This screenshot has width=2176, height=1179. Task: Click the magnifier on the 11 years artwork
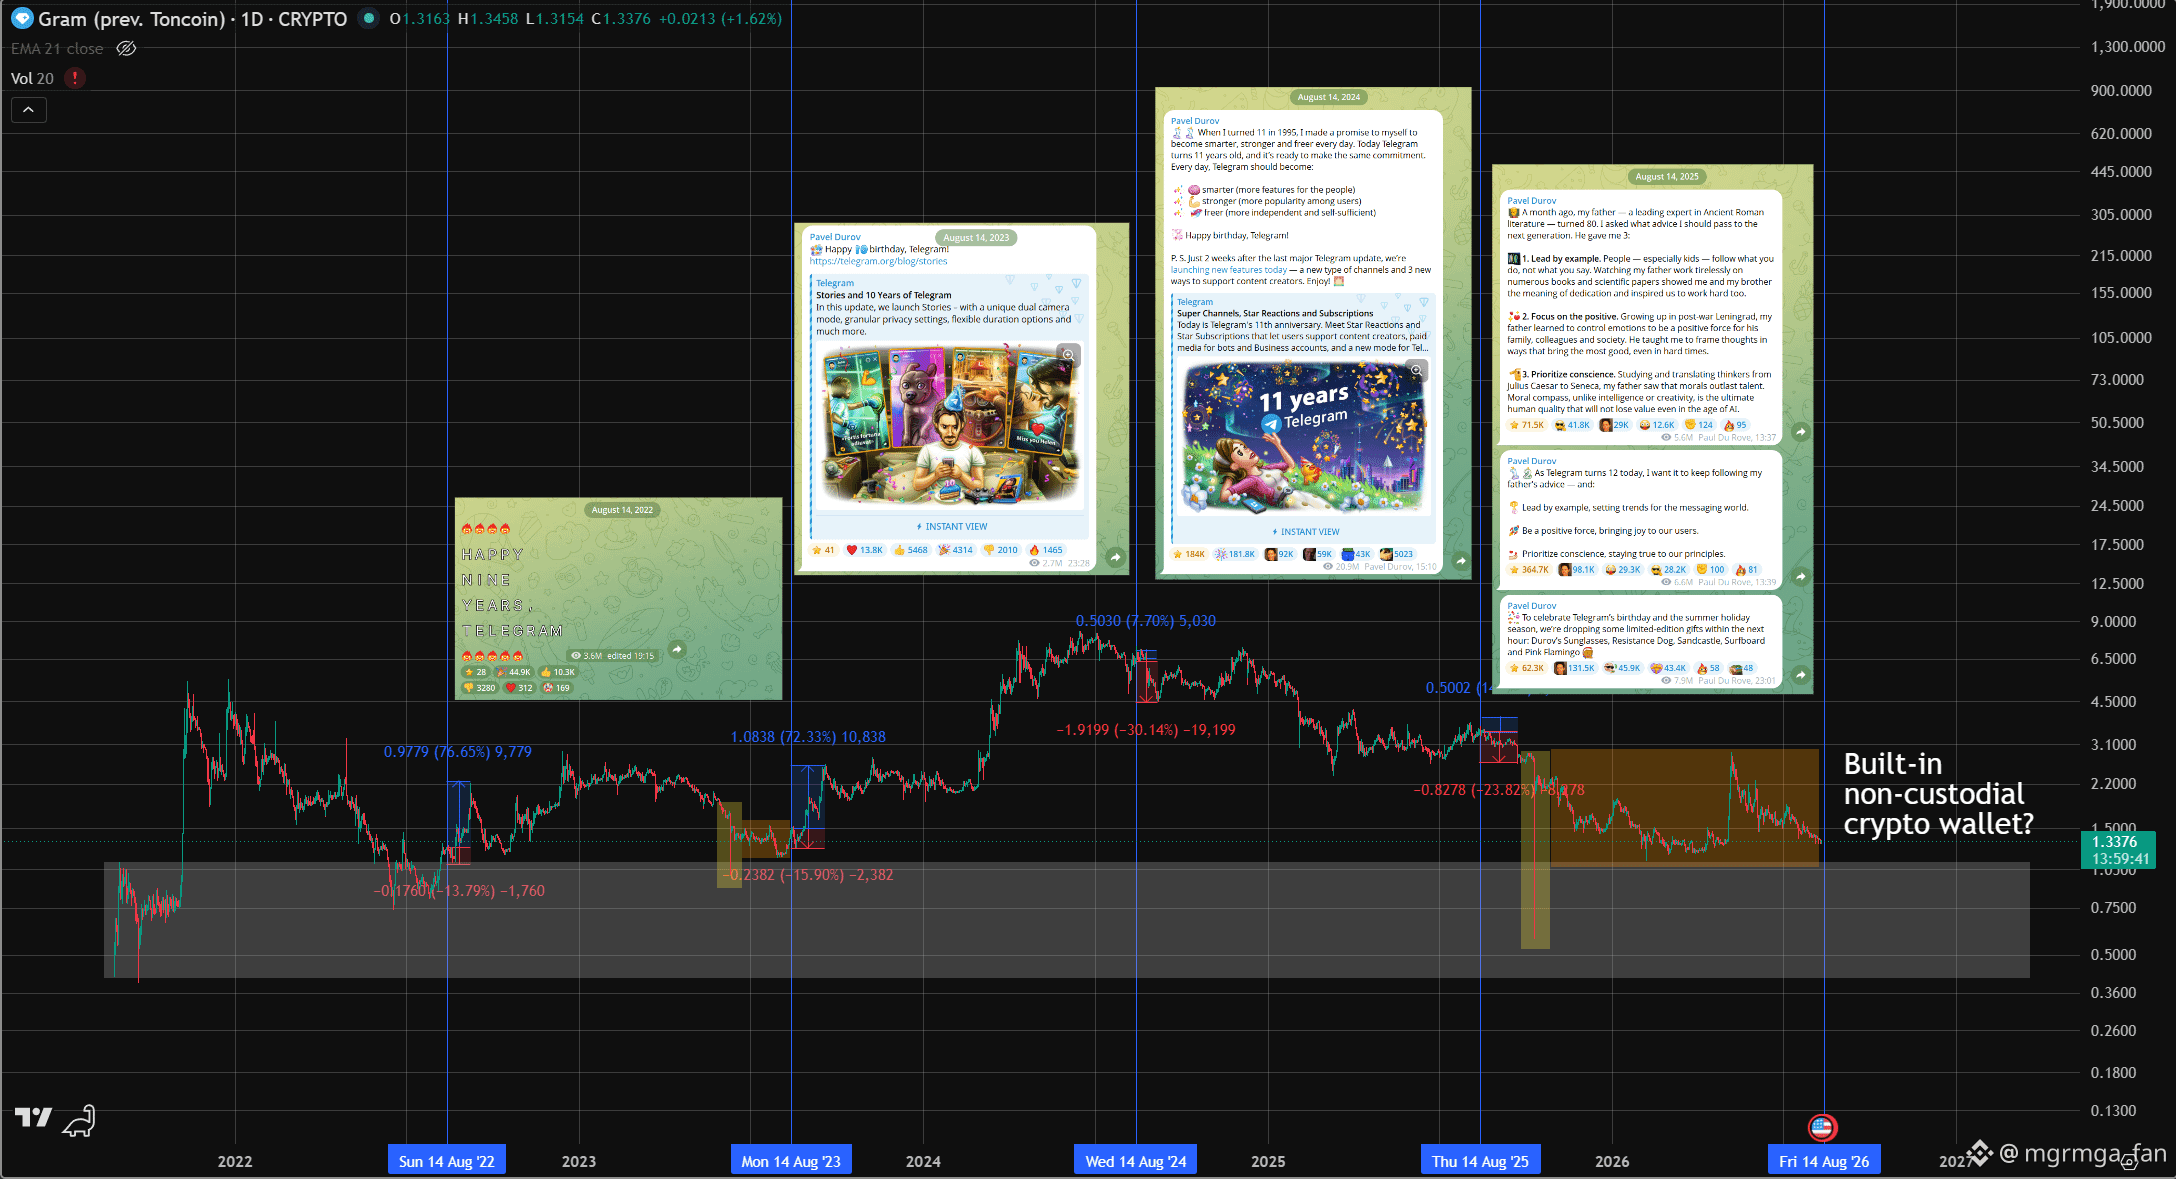pyautogui.click(x=1417, y=371)
